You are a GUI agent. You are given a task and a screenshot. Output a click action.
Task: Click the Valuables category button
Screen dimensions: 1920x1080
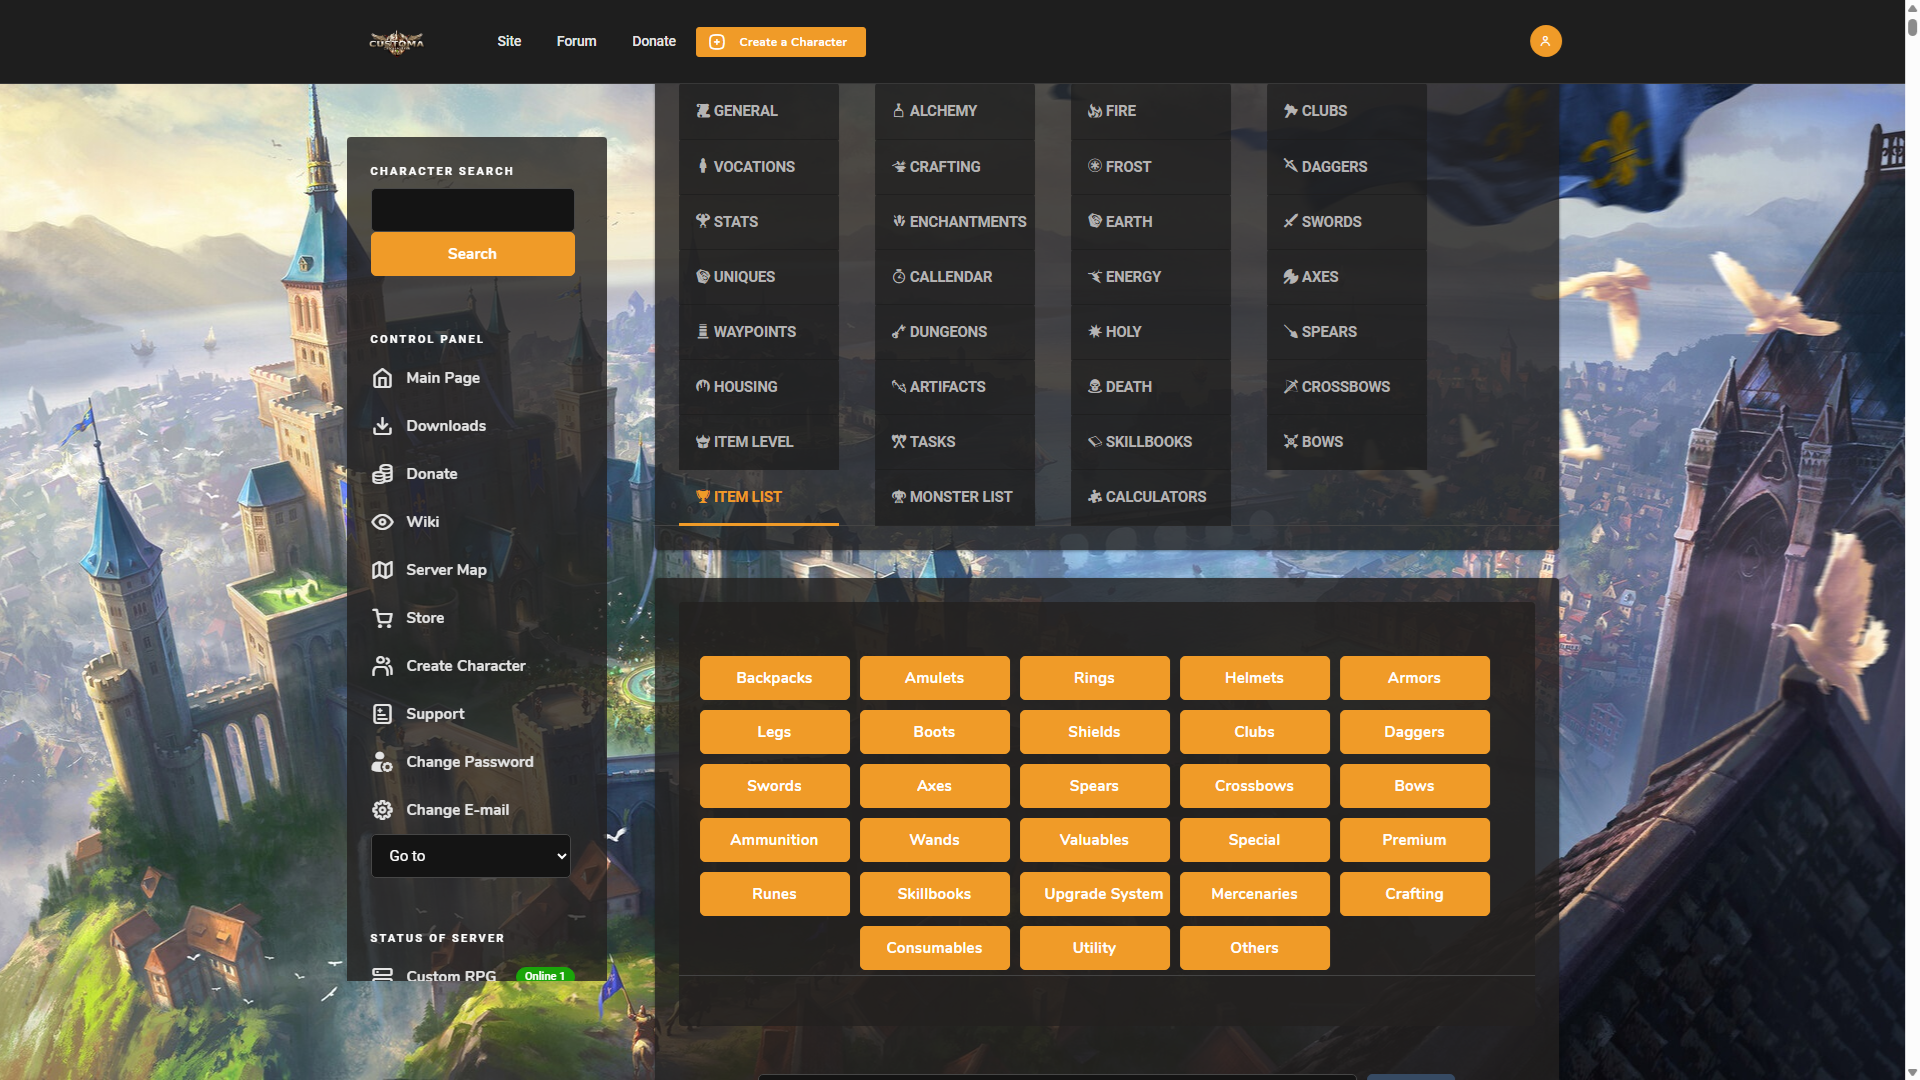(x=1095, y=840)
